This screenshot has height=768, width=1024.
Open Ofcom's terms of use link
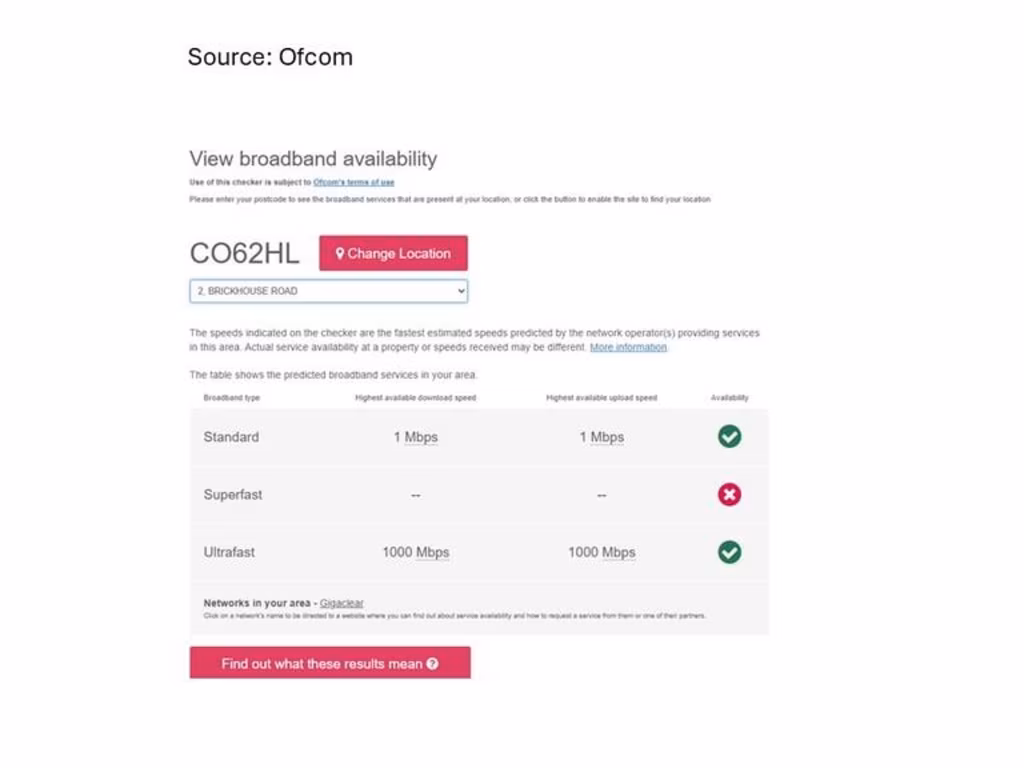point(353,182)
